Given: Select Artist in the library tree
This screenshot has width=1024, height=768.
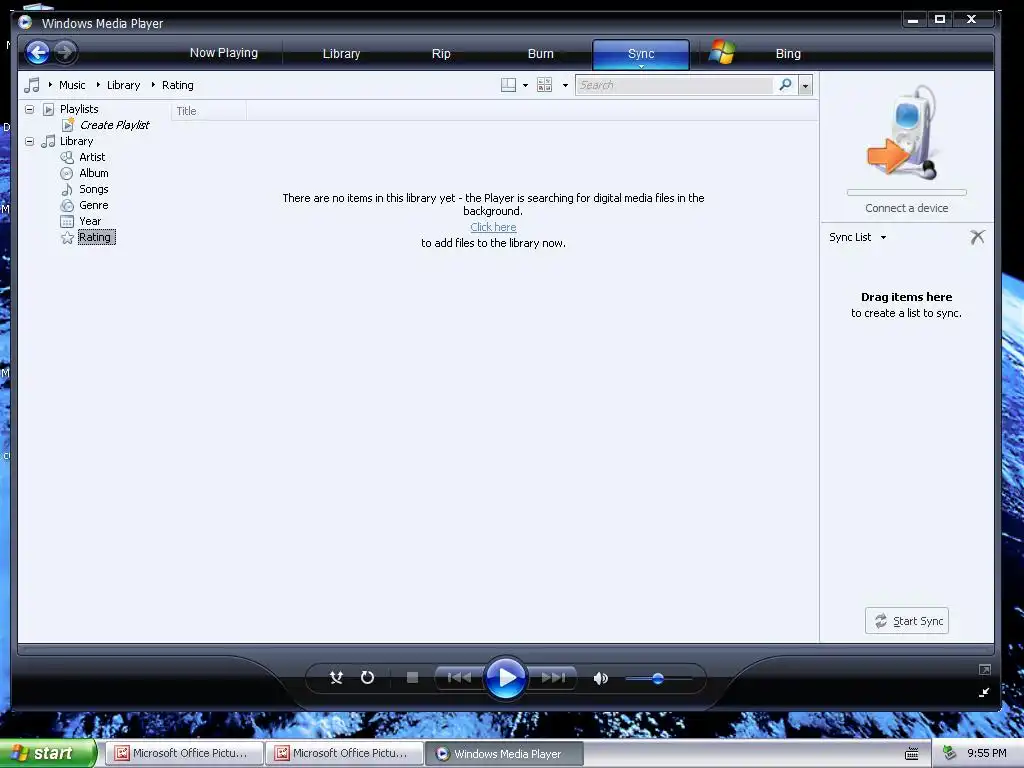Looking at the screenshot, I should 92,157.
